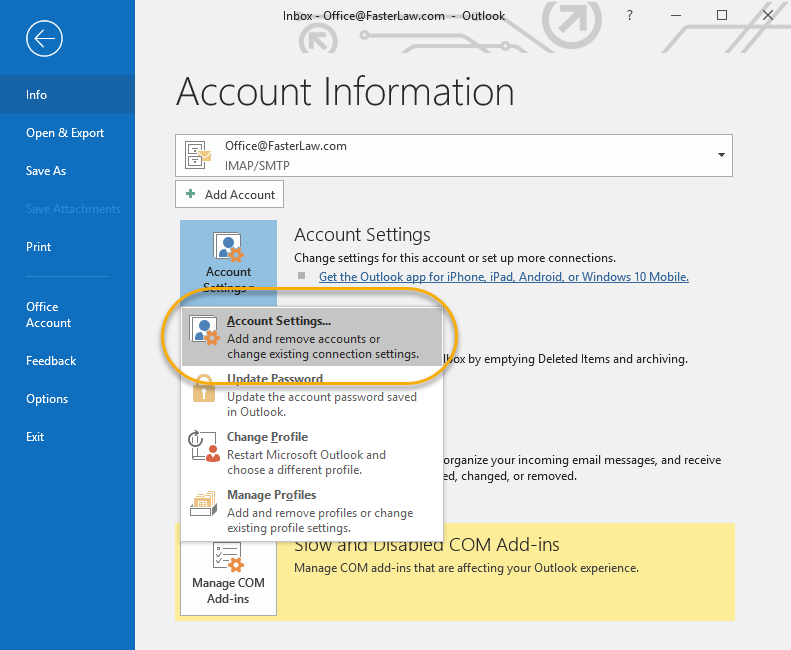
Task: Click the help question mark icon
Action: [630, 15]
